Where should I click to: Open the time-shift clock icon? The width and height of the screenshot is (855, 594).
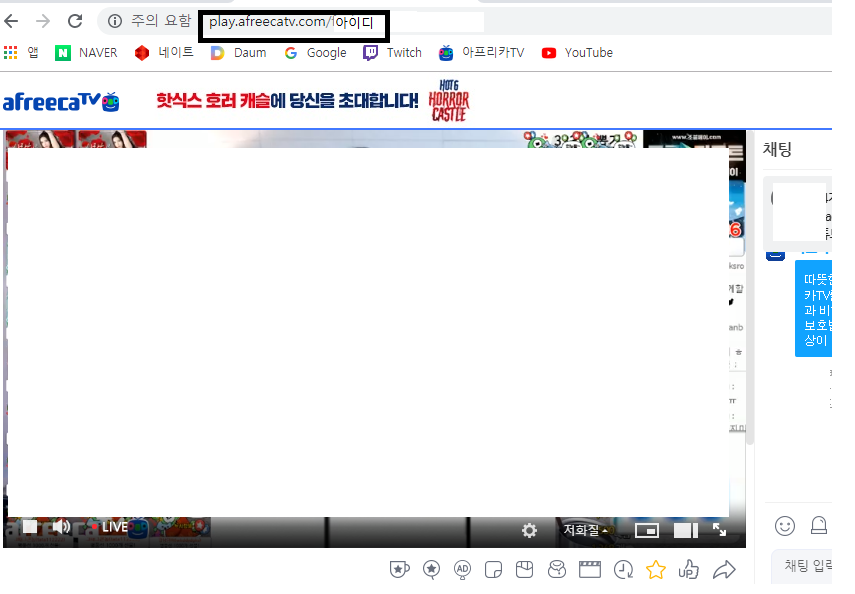[x=623, y=570]
